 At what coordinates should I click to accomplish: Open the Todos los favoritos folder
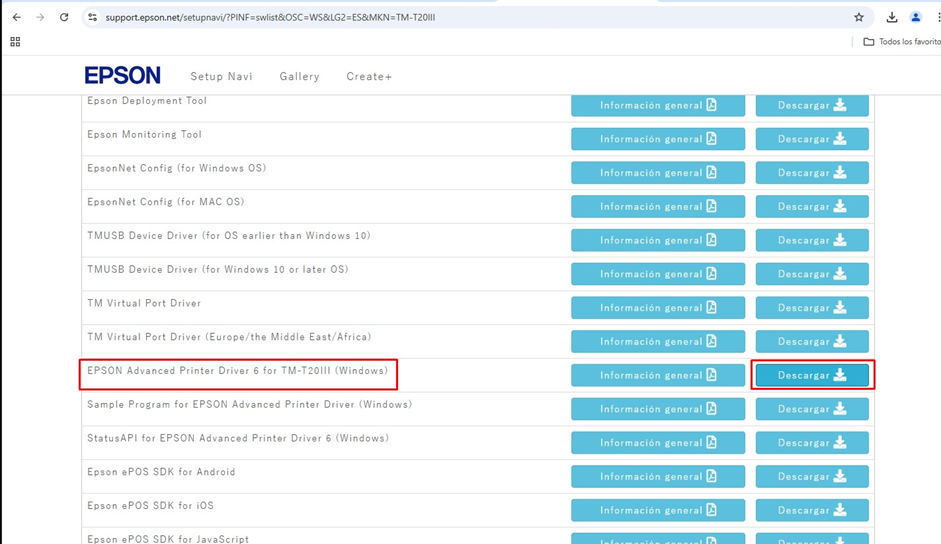coord(901,42)
